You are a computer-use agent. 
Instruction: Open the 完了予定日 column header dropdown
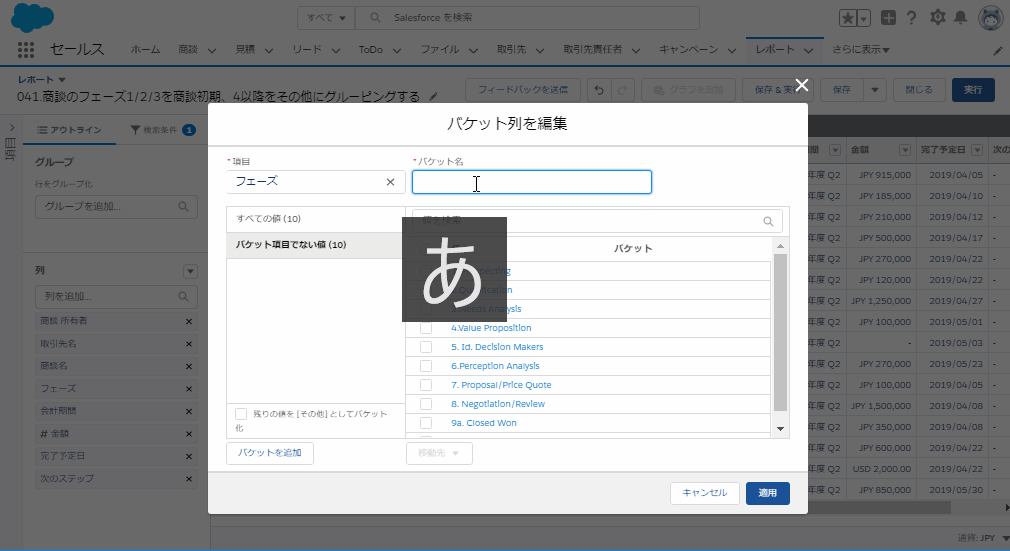pos(977,150)
